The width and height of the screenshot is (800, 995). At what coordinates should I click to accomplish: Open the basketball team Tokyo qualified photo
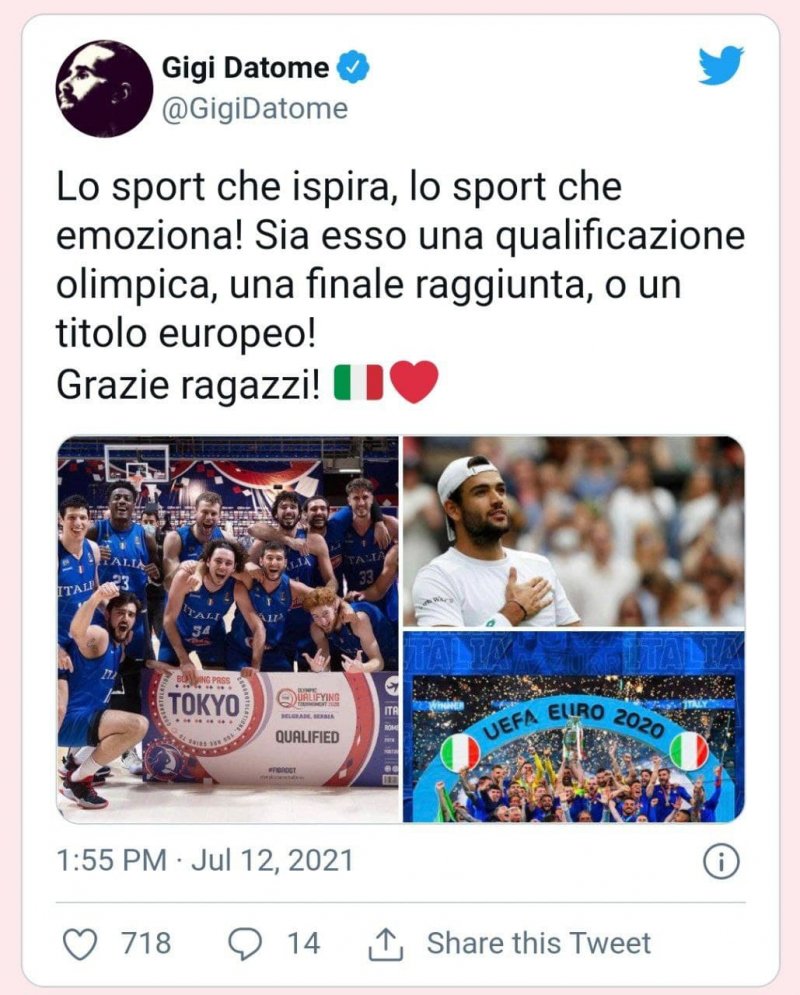pyautogui.click(x=228, y=629)
